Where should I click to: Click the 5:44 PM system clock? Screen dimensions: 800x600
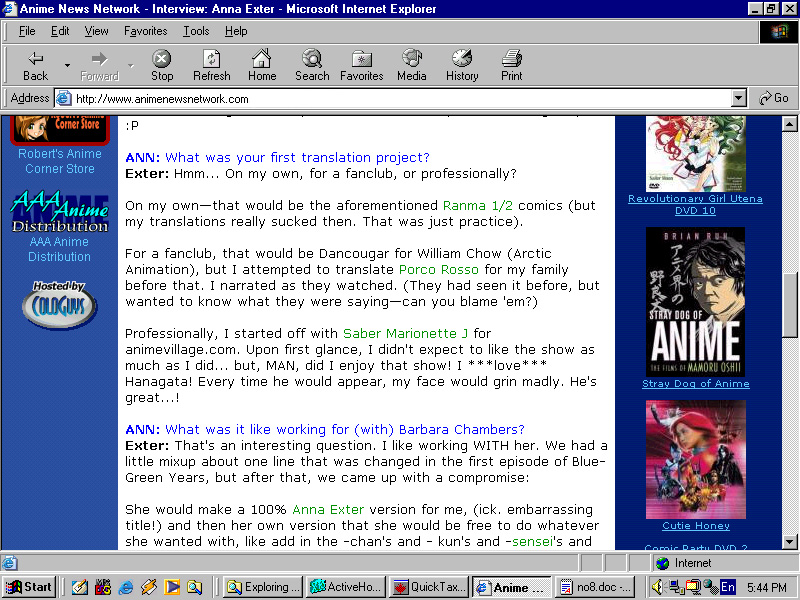(x=766, y=588)
